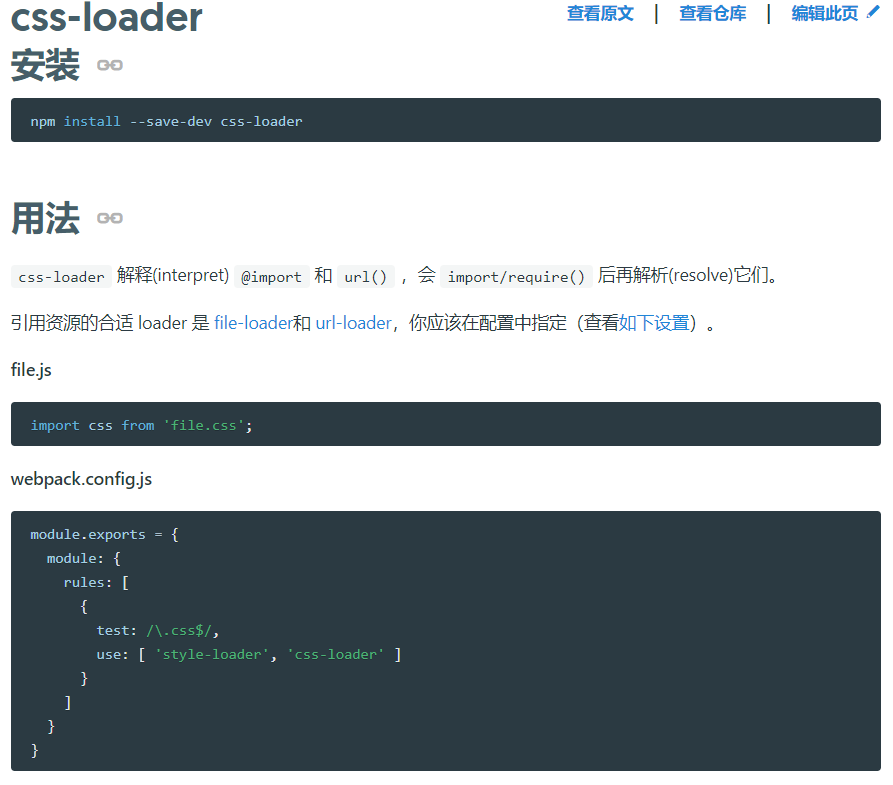
Task: Go to the 如下设置 link
Action: 654,323
